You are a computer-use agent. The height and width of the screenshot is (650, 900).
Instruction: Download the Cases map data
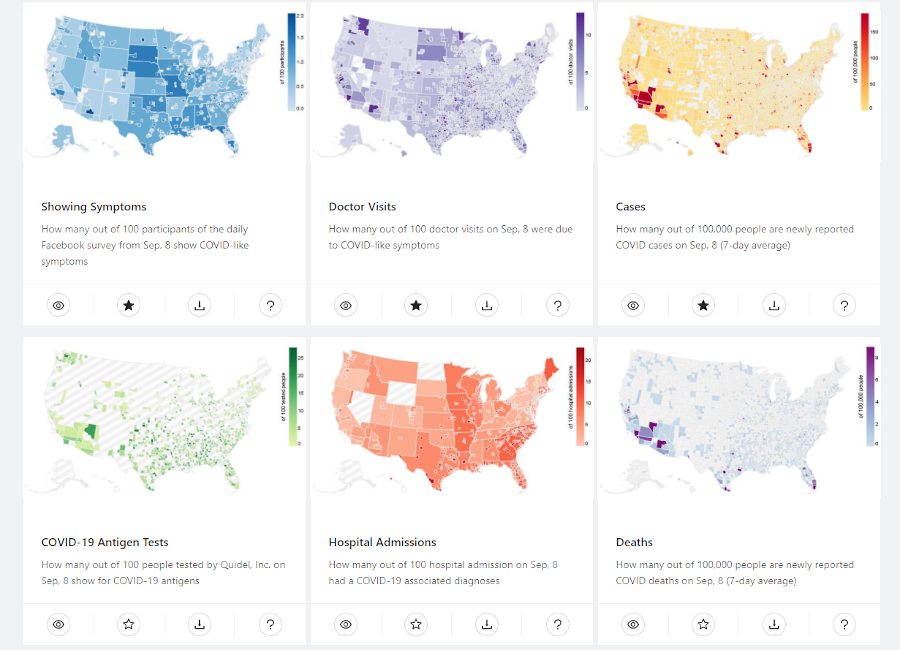[x=774, y=305]
